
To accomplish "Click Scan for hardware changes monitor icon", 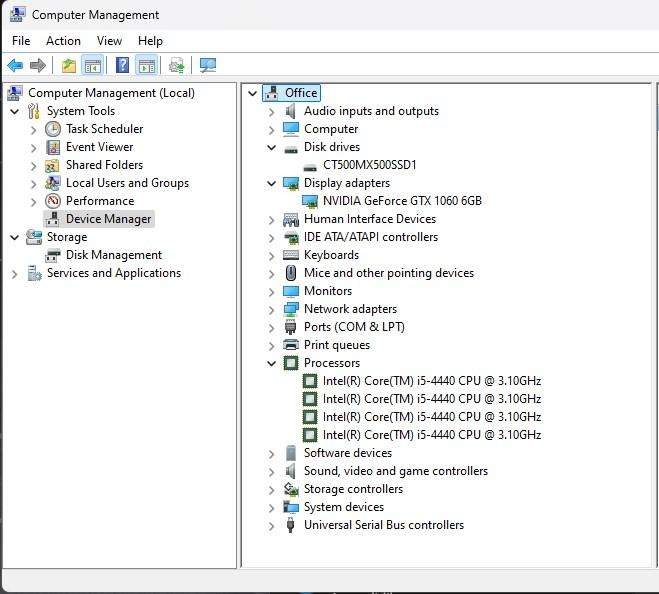I will coord(208,65).
